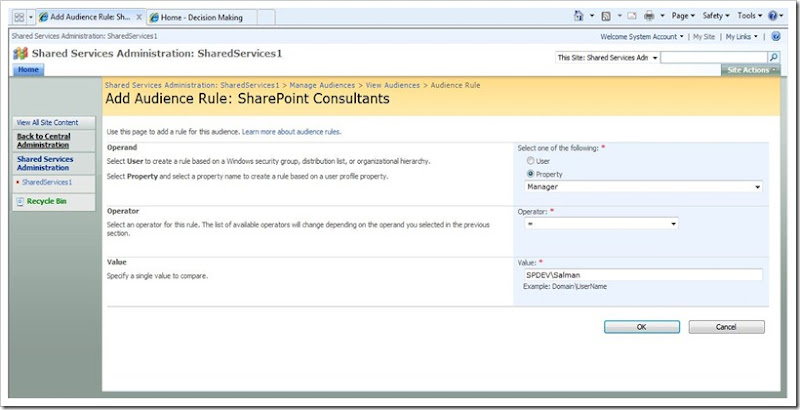Switch to the Home - Decision Making tab
This screenshot has width=800, height=410.
(x=202, y=17)
